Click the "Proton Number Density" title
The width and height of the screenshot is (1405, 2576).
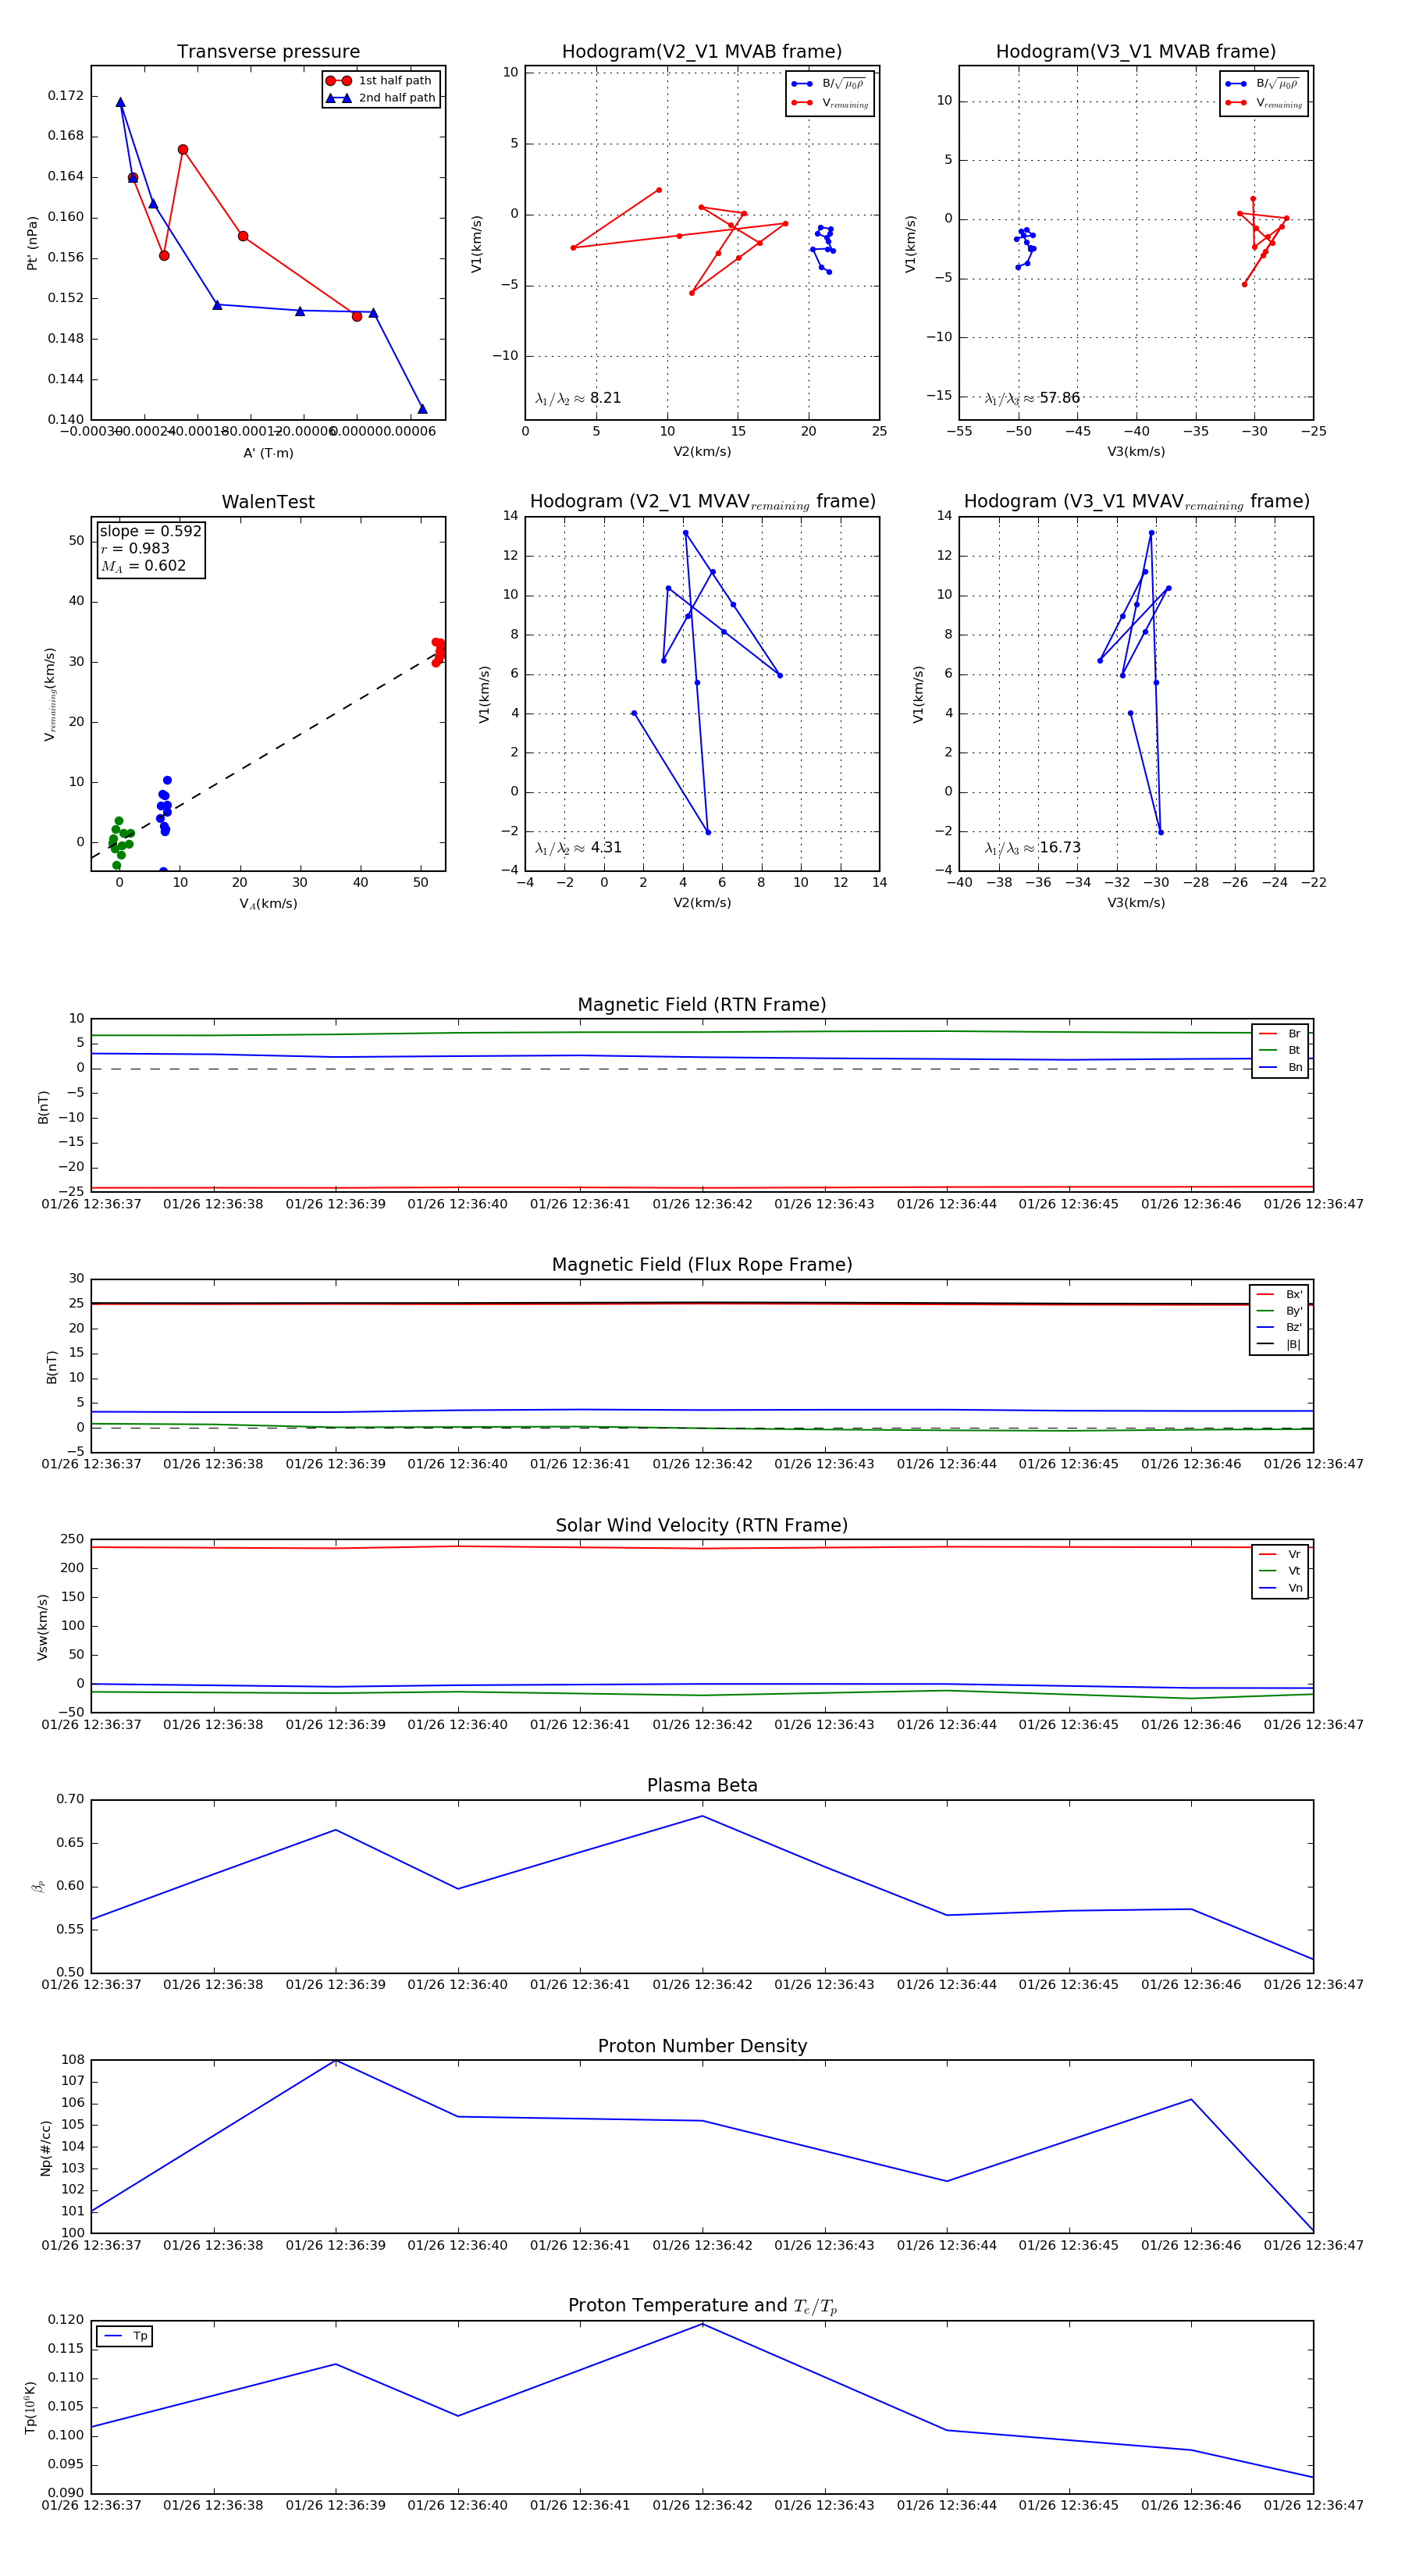coord(702,2046)
